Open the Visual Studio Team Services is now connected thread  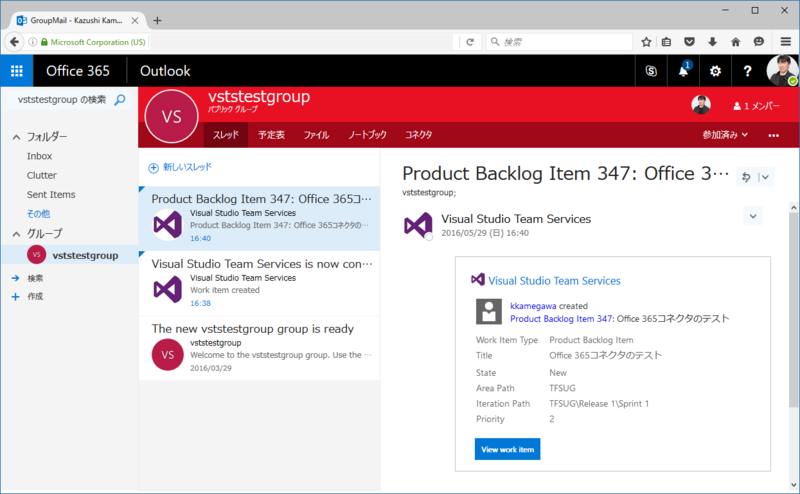pos(259,283)
